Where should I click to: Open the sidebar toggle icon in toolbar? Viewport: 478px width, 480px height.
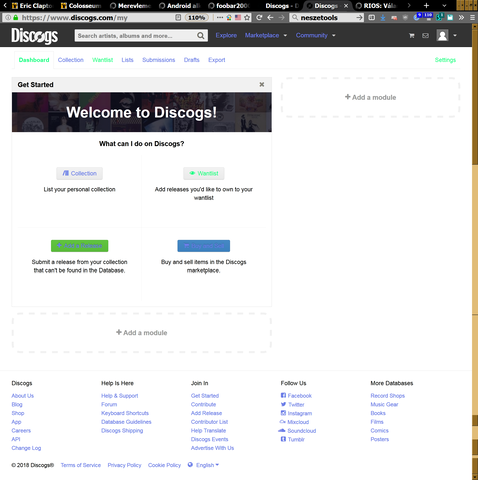coord(372,18)
